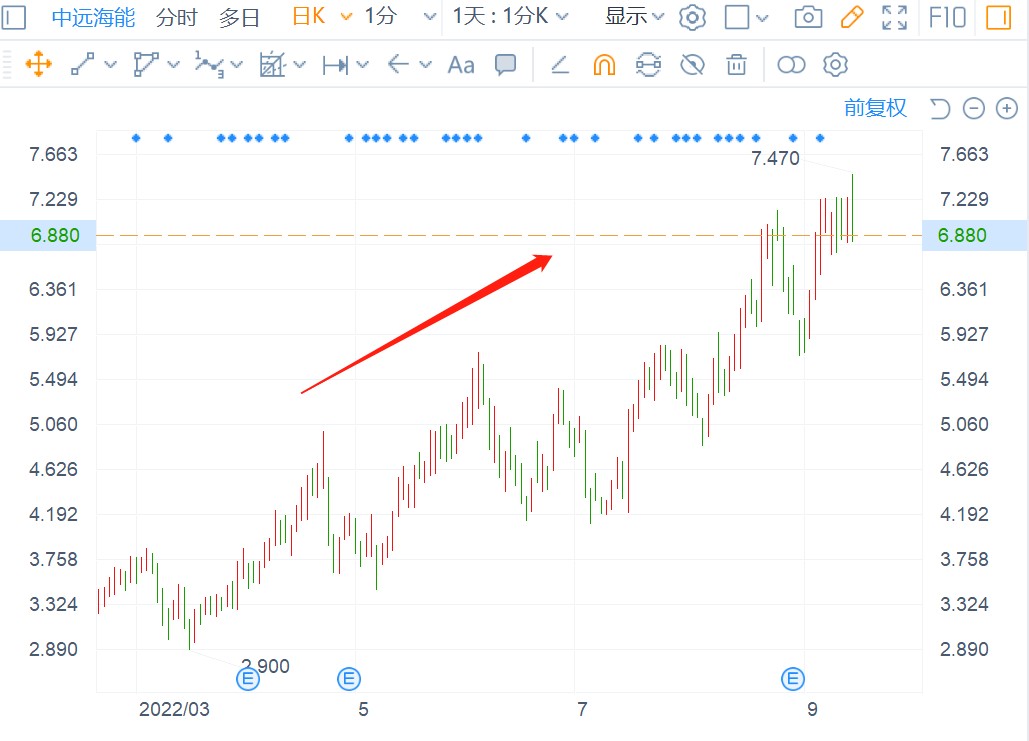The height and width of the screenshot is (741, 1029).
Task: Switch to the 分时 tab
Action: tap(177, 17)
